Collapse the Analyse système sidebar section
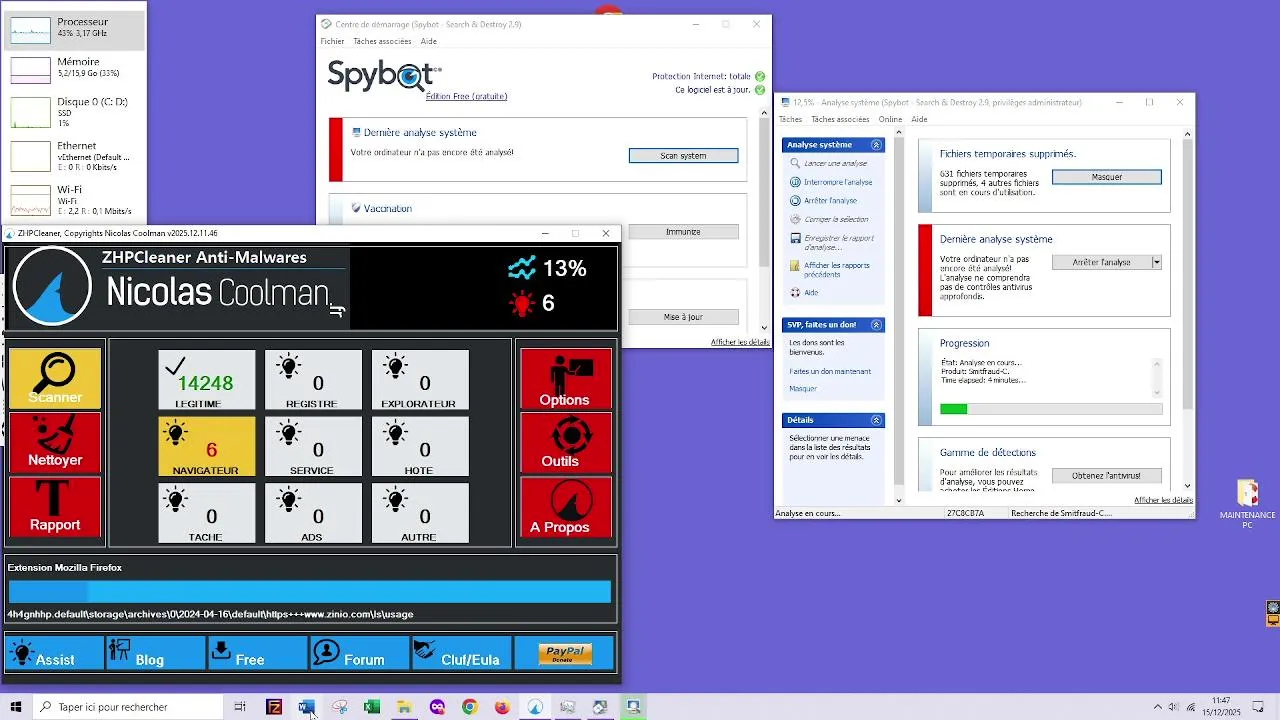This screenshot has height=720, width=1280. click(x=876, y=145)
